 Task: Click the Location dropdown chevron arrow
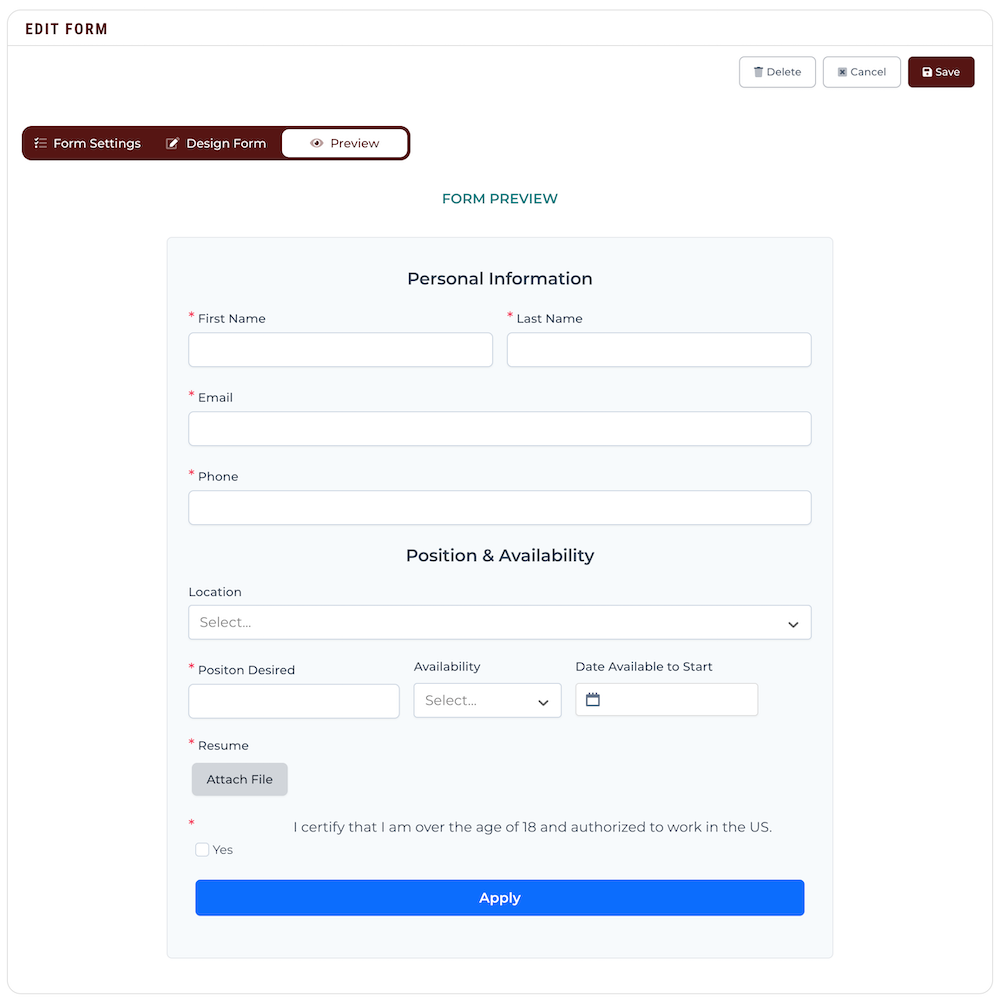click(x=793, y=624)
